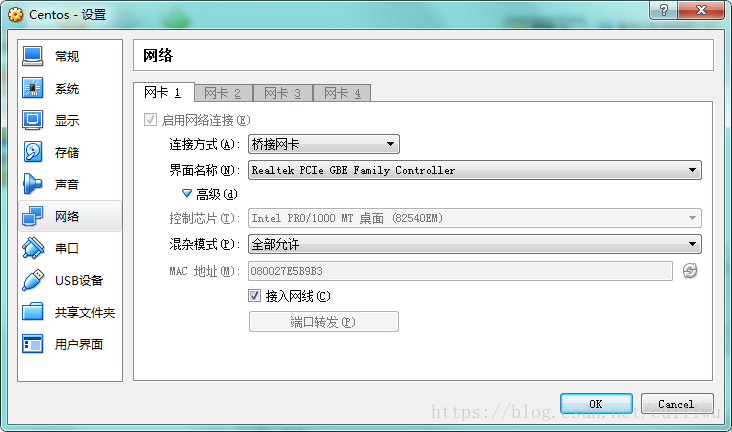Click the 系统 label in sidebar
732x432 pixels.
coord(67,88)
